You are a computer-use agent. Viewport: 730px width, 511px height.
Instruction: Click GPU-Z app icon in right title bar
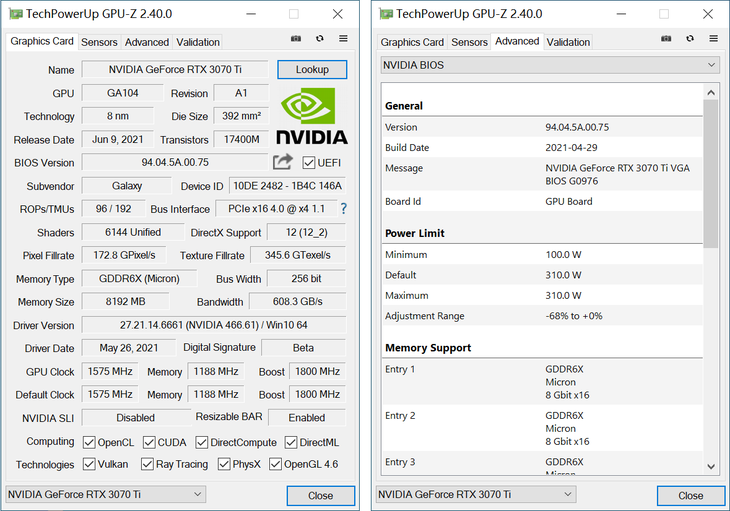click(385, 14)
